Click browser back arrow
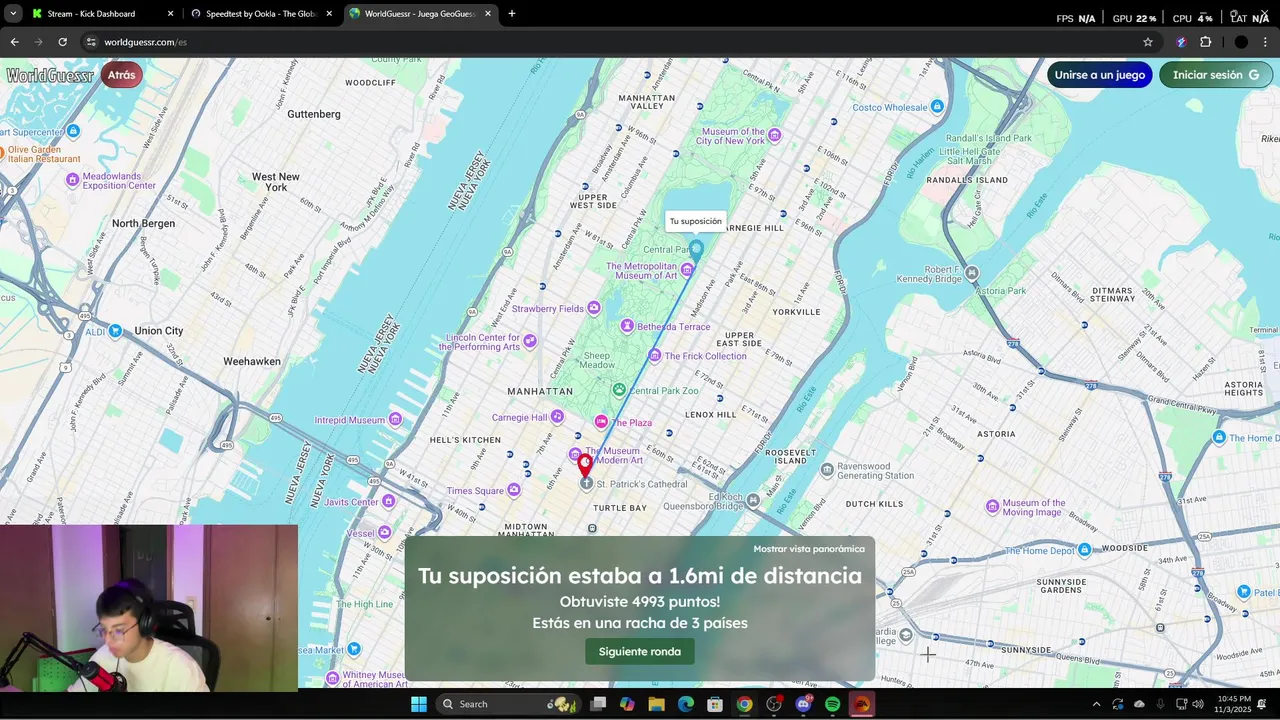This screenshot has height=720, width=1280. [x=14, y=42]
